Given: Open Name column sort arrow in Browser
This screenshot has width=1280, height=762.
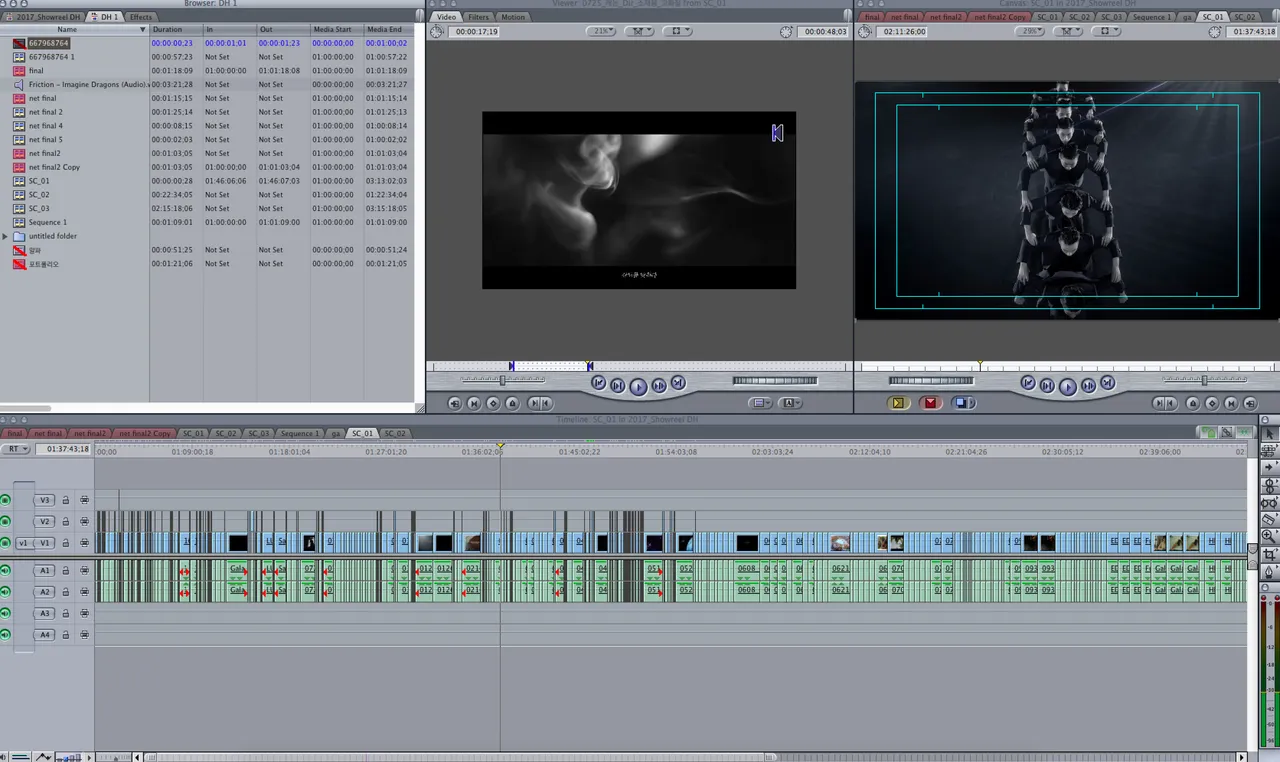Looking at the screenshot, I should [142, 30].
